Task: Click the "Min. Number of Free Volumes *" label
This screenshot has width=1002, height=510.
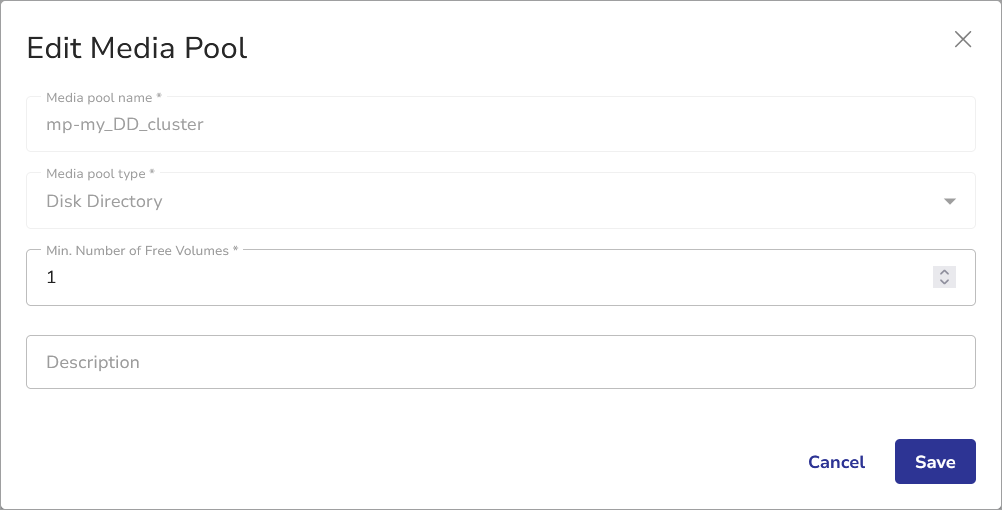Action: pyautogui.click(x=142, y=251)
